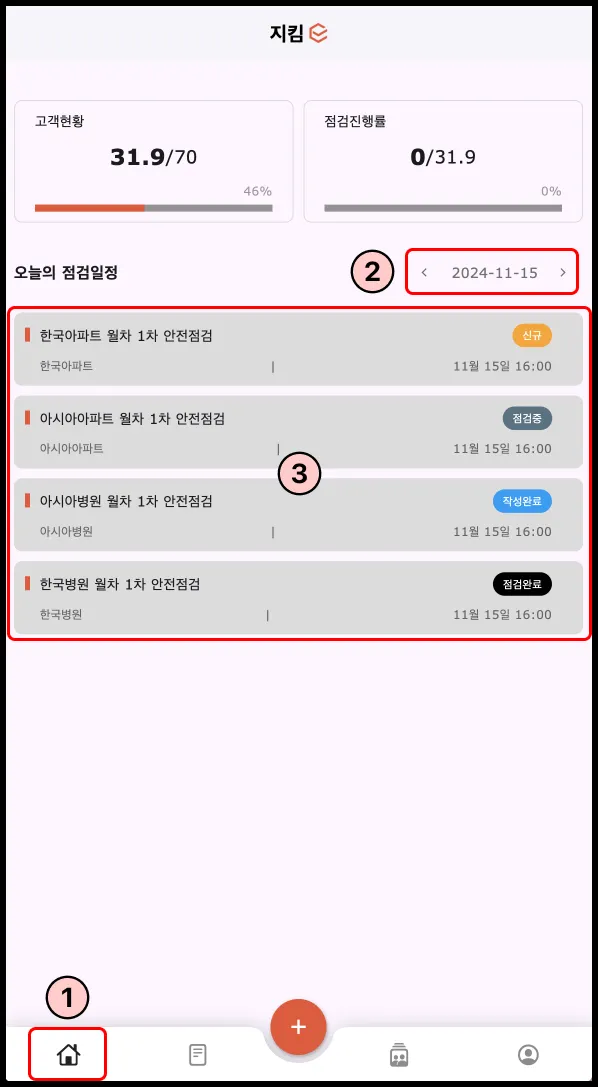
Task: Open 한국병원 월차 1차 안전점검 item
Action: (299, 598)
